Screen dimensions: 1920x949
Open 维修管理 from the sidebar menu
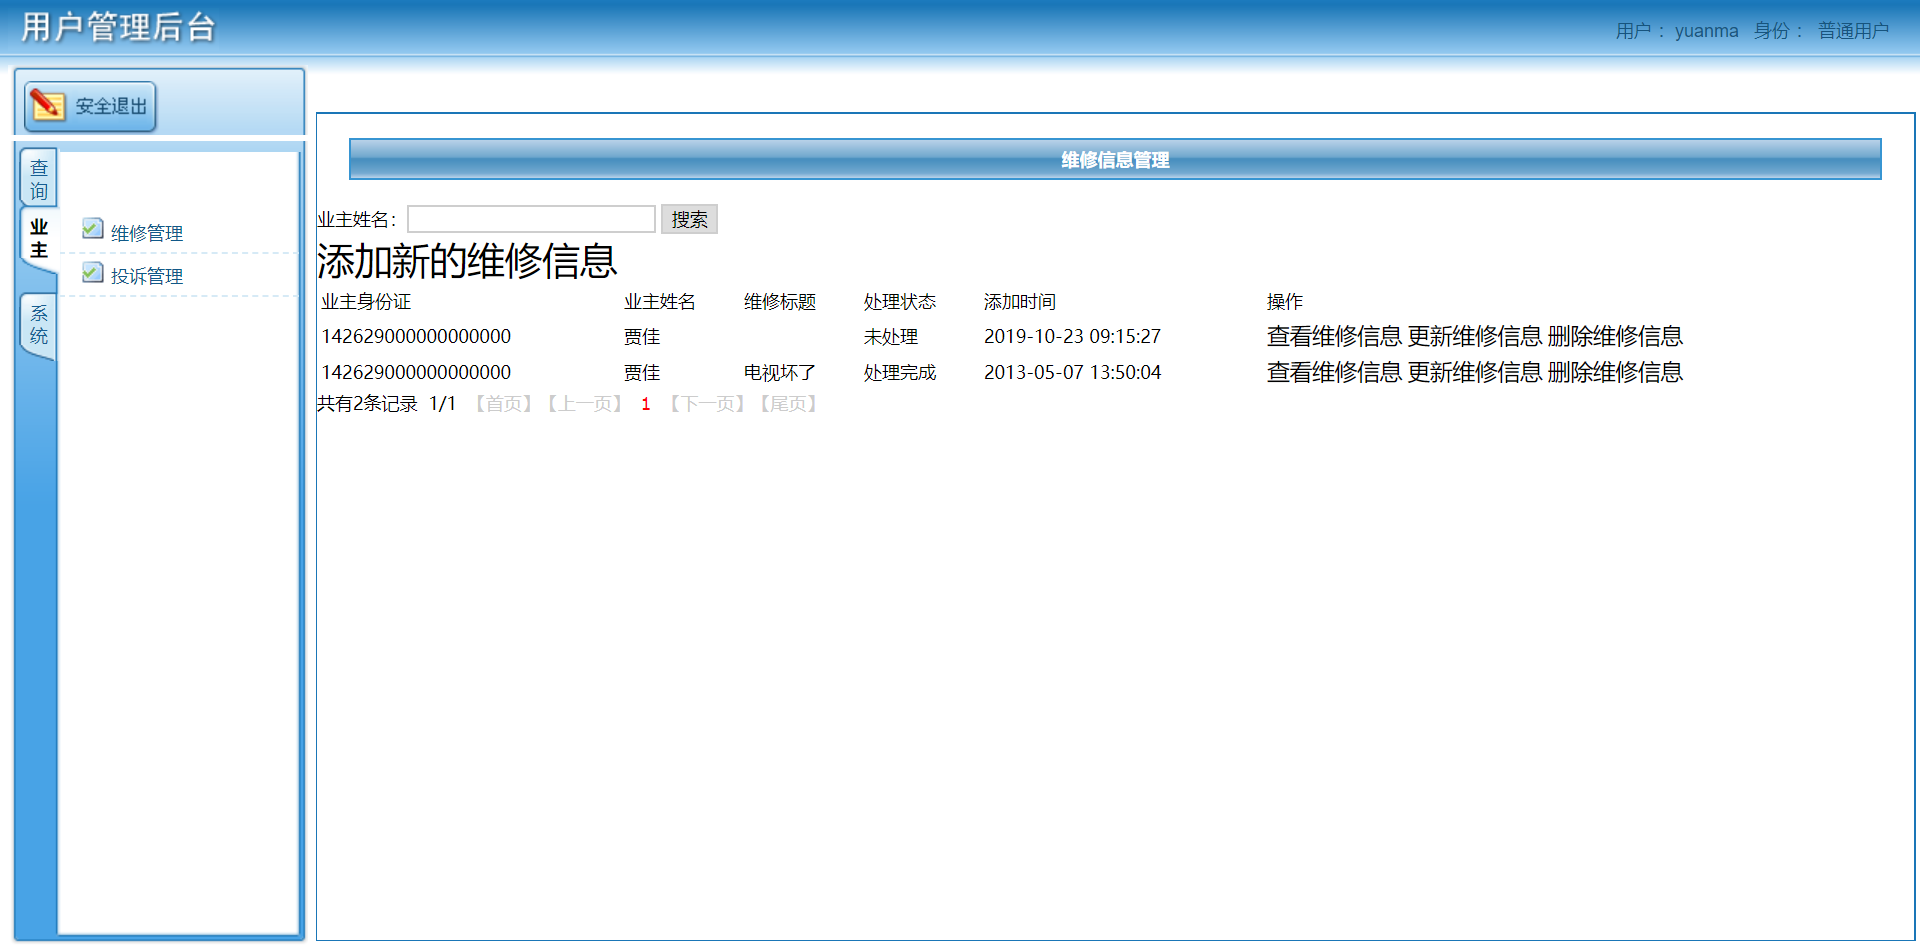[146, 232]
